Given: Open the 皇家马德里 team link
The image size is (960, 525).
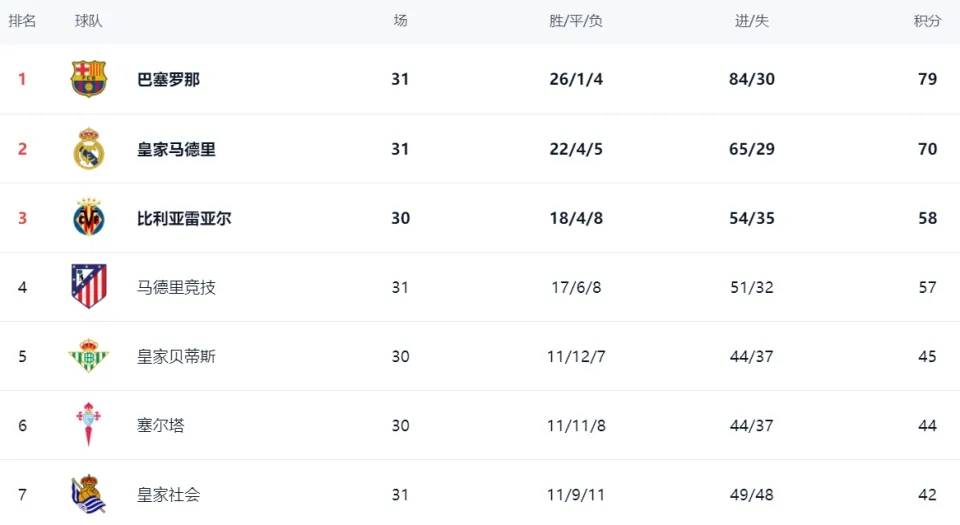Looking at the screenshot, I should (176, 149).
